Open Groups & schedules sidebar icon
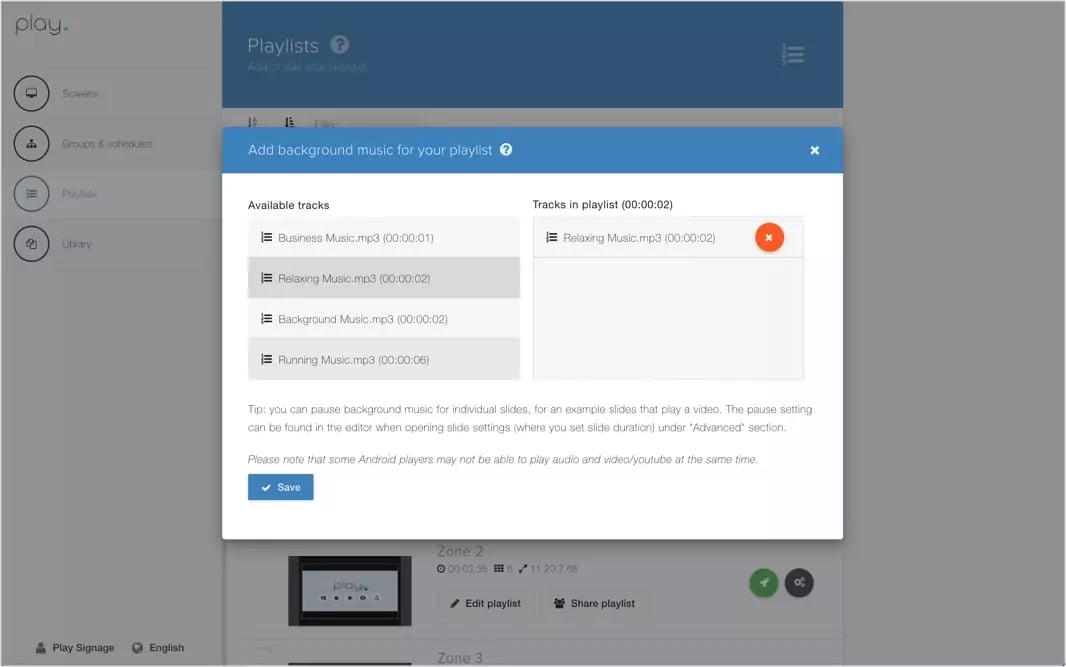Screen dimensions: 1066x667 tap(31, 144)
